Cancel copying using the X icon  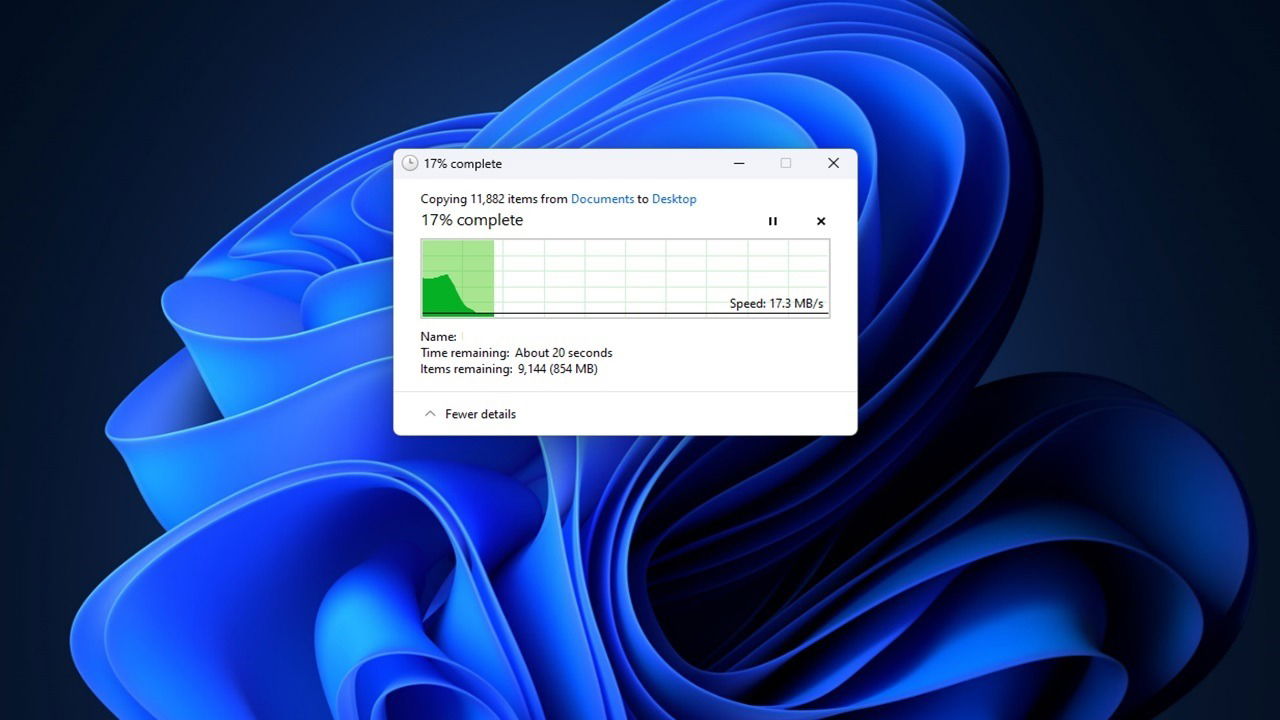[820, 221]
